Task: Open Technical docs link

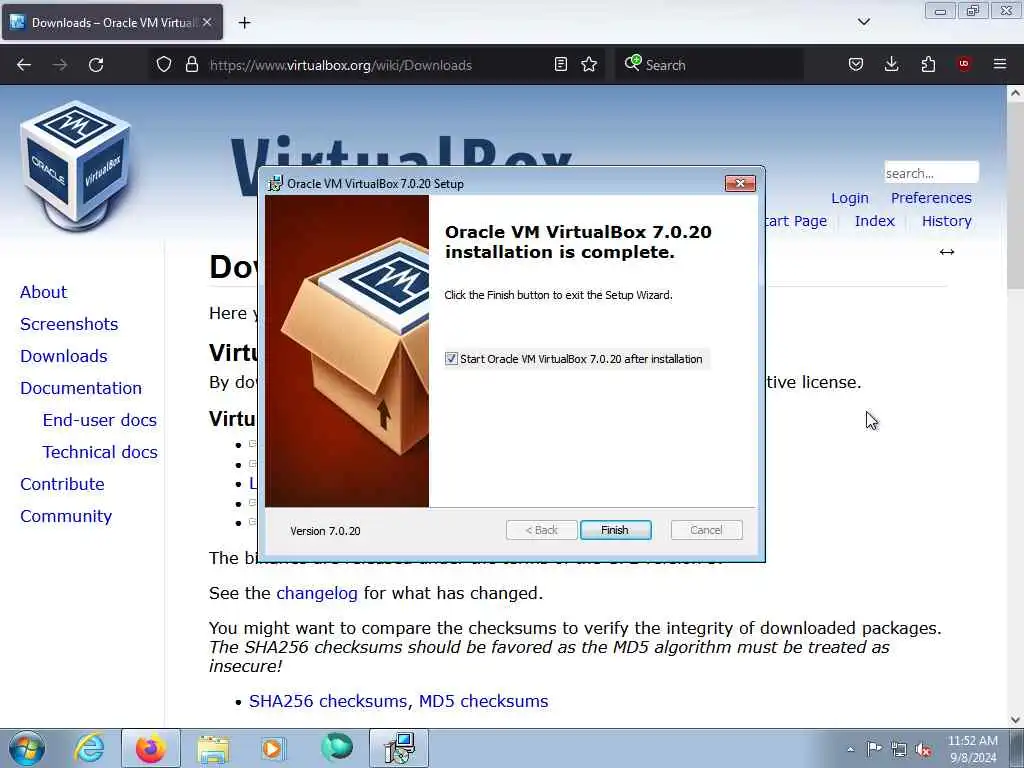Action: point(100,452)
